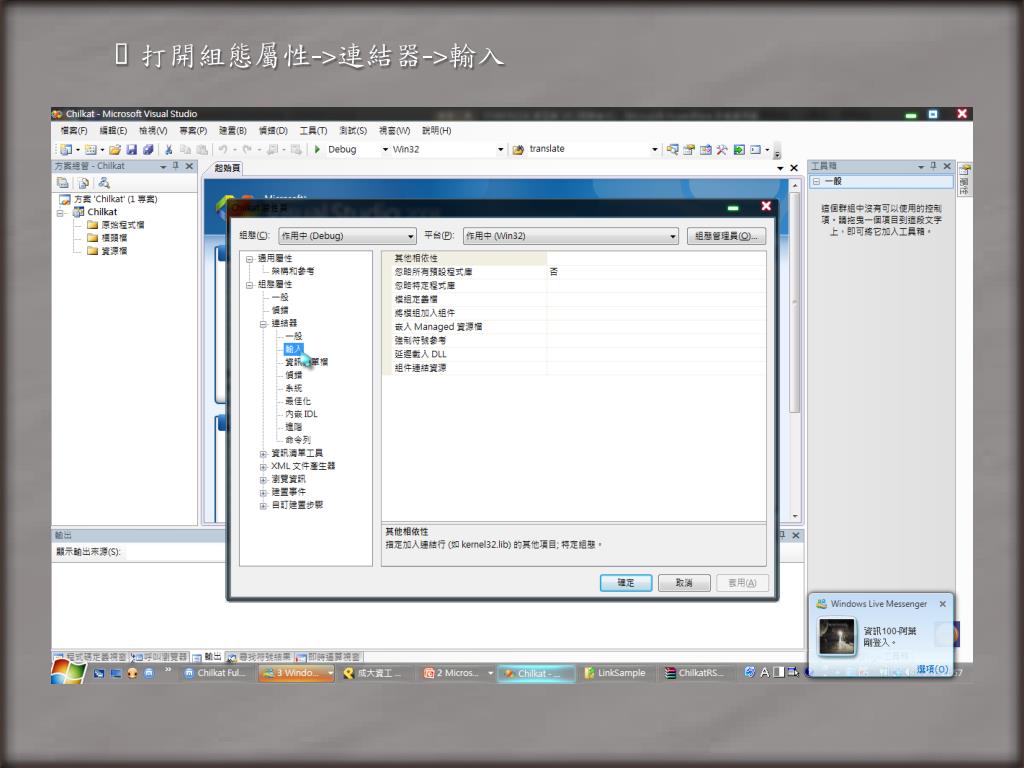Image resolution: width=1024 pixels, height=768 pixels.
Task: Close the Windows Live Messenger notification
Action: click(942, 604)
